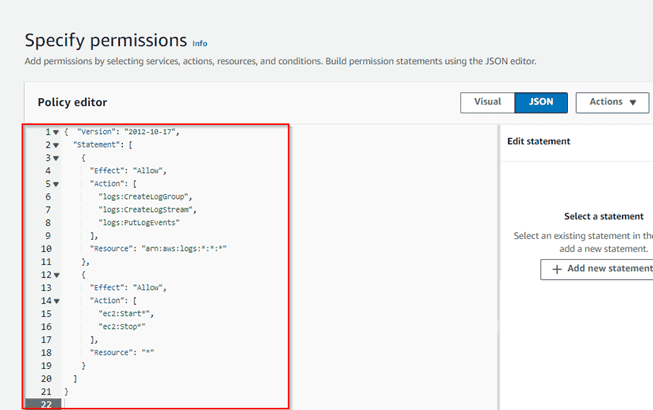Image resolution: width=653 pixels, height=410 pixels.
Task: Select the JSON editor tab
Action: click(541, 102)
